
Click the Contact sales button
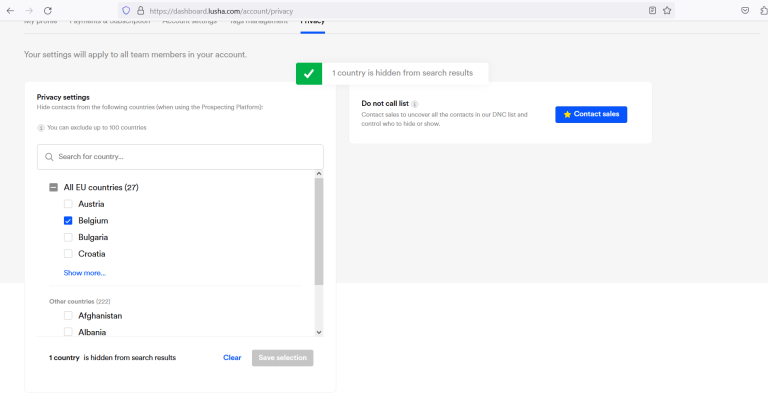tap(591, 114)
